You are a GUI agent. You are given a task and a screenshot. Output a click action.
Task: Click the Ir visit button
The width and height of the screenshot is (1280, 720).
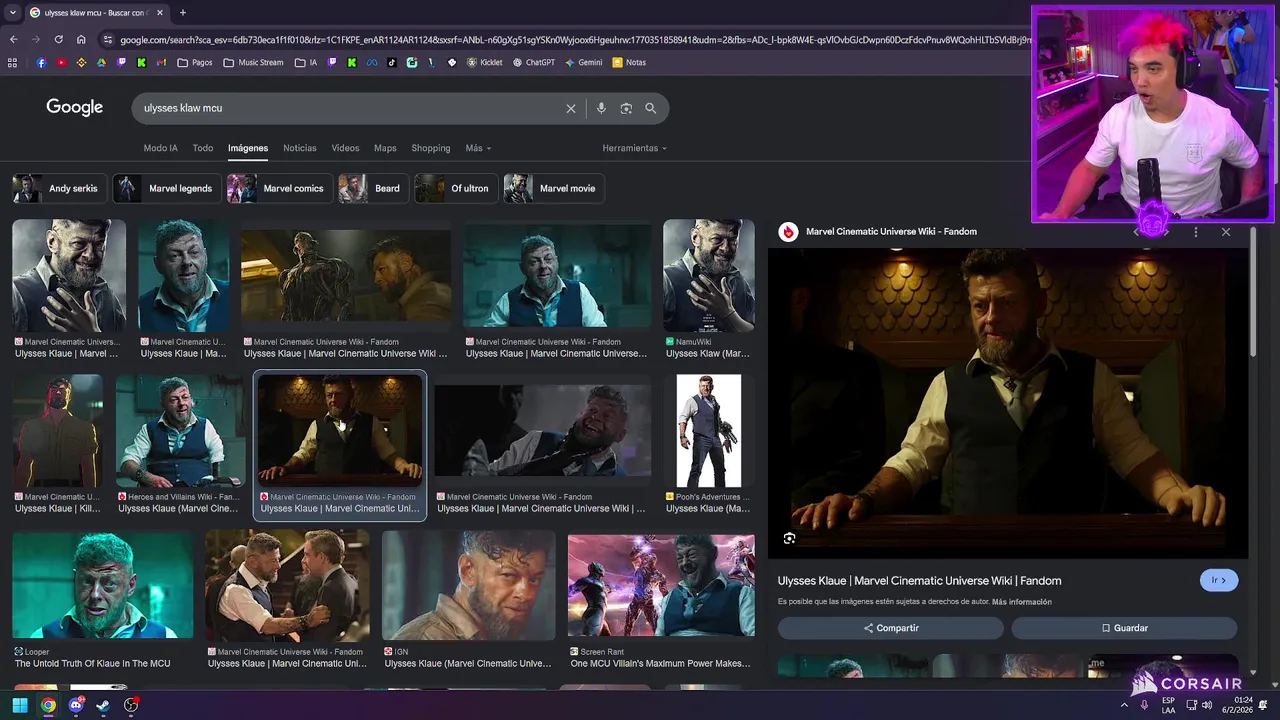tap(1218, 580)
